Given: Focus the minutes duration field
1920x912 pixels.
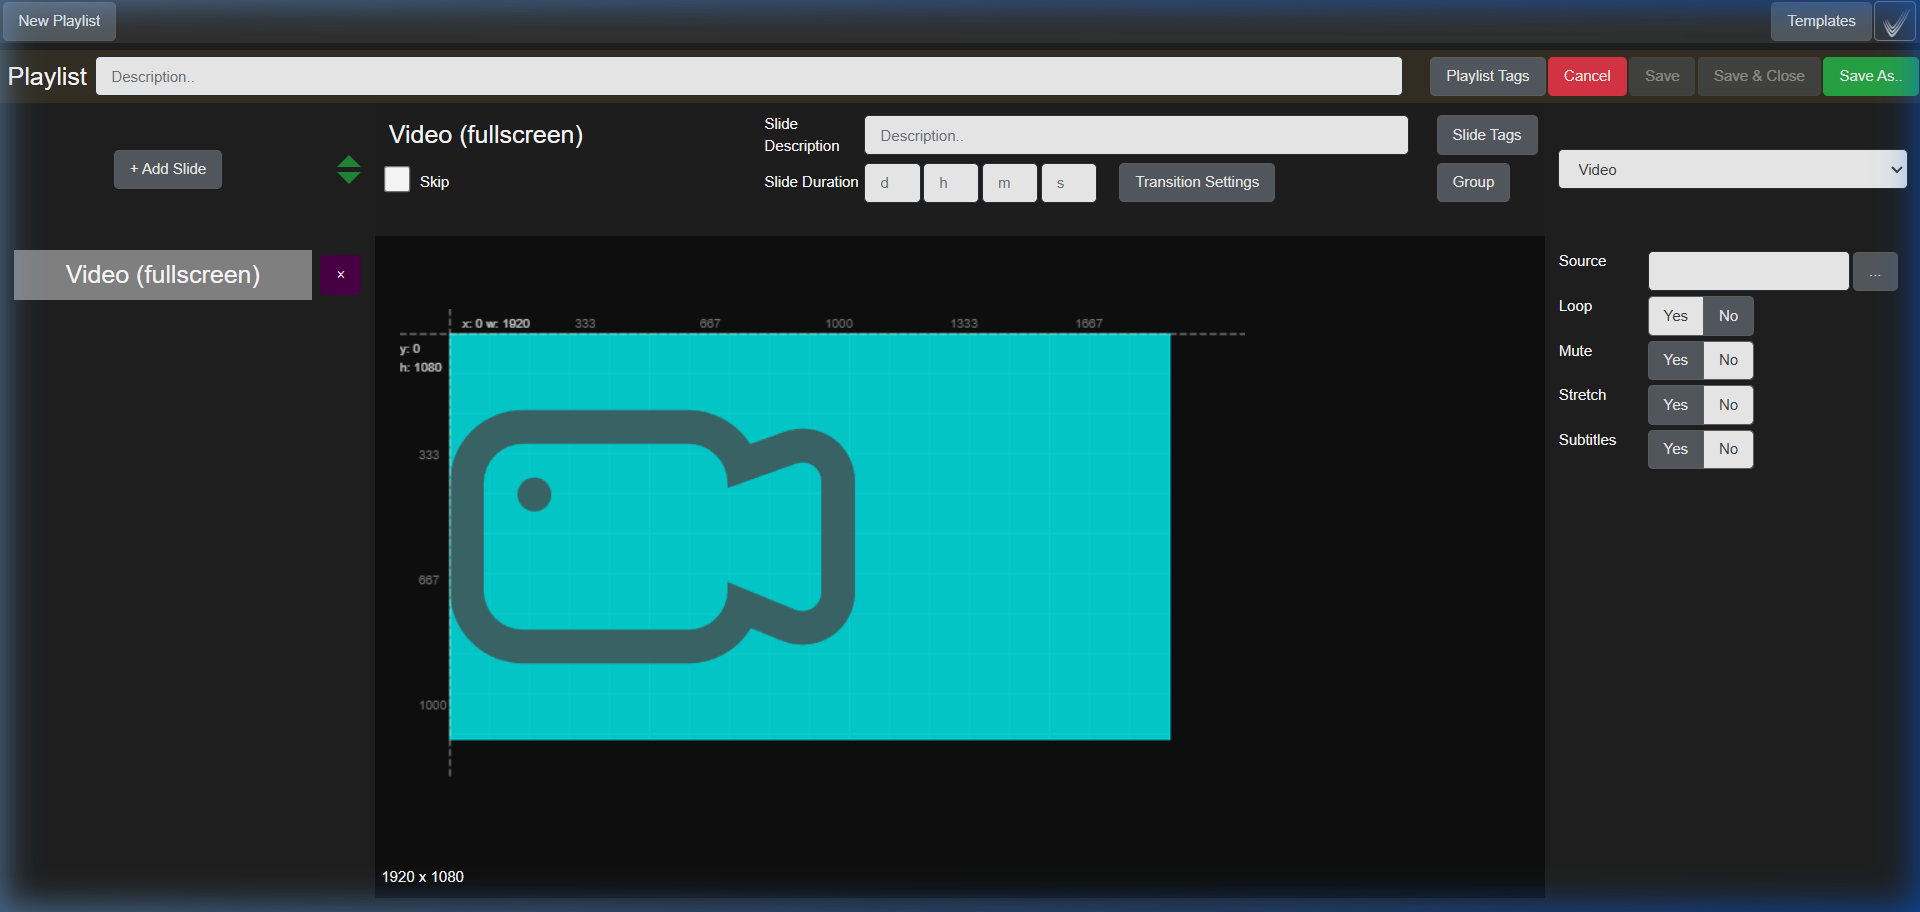Looking at the screenshot, I should click(1010, 183).
